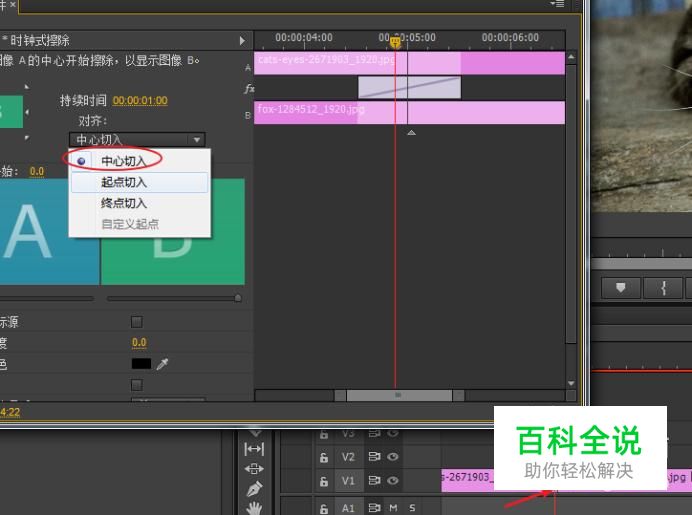Screen dimensions: 692x515
Task: Select the Slide tool
Action: pos(254,469)
